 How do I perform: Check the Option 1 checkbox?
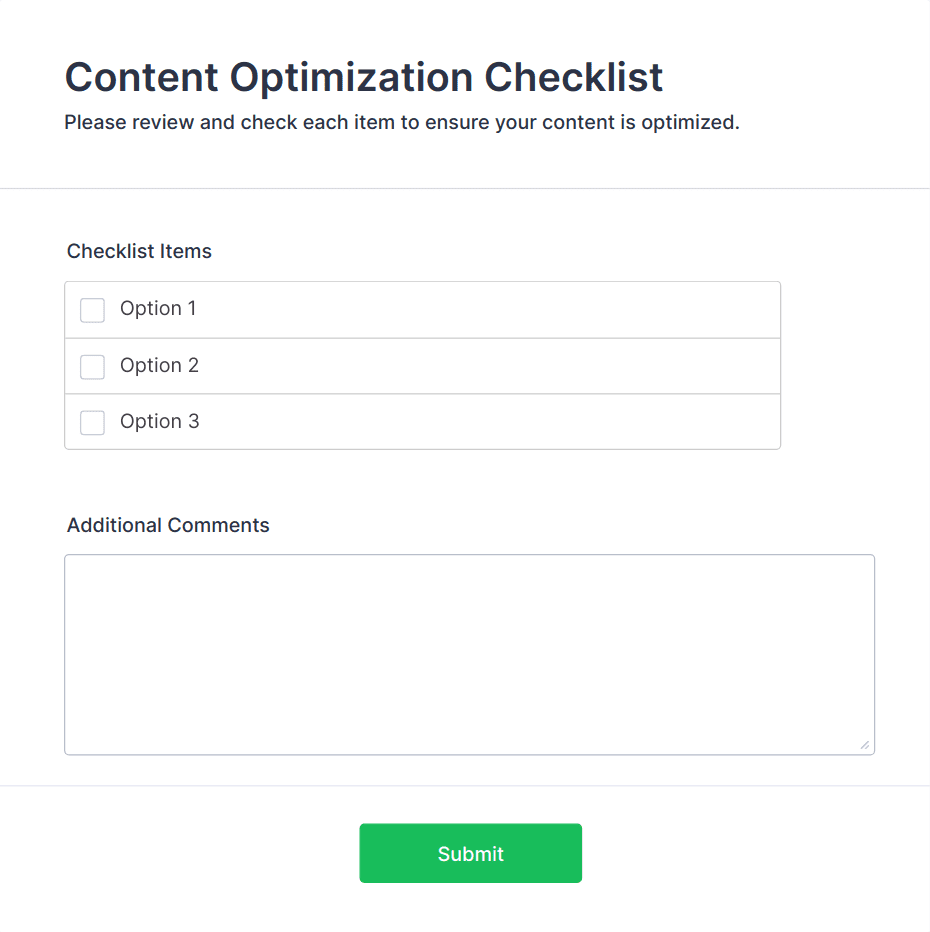[92, 310]
